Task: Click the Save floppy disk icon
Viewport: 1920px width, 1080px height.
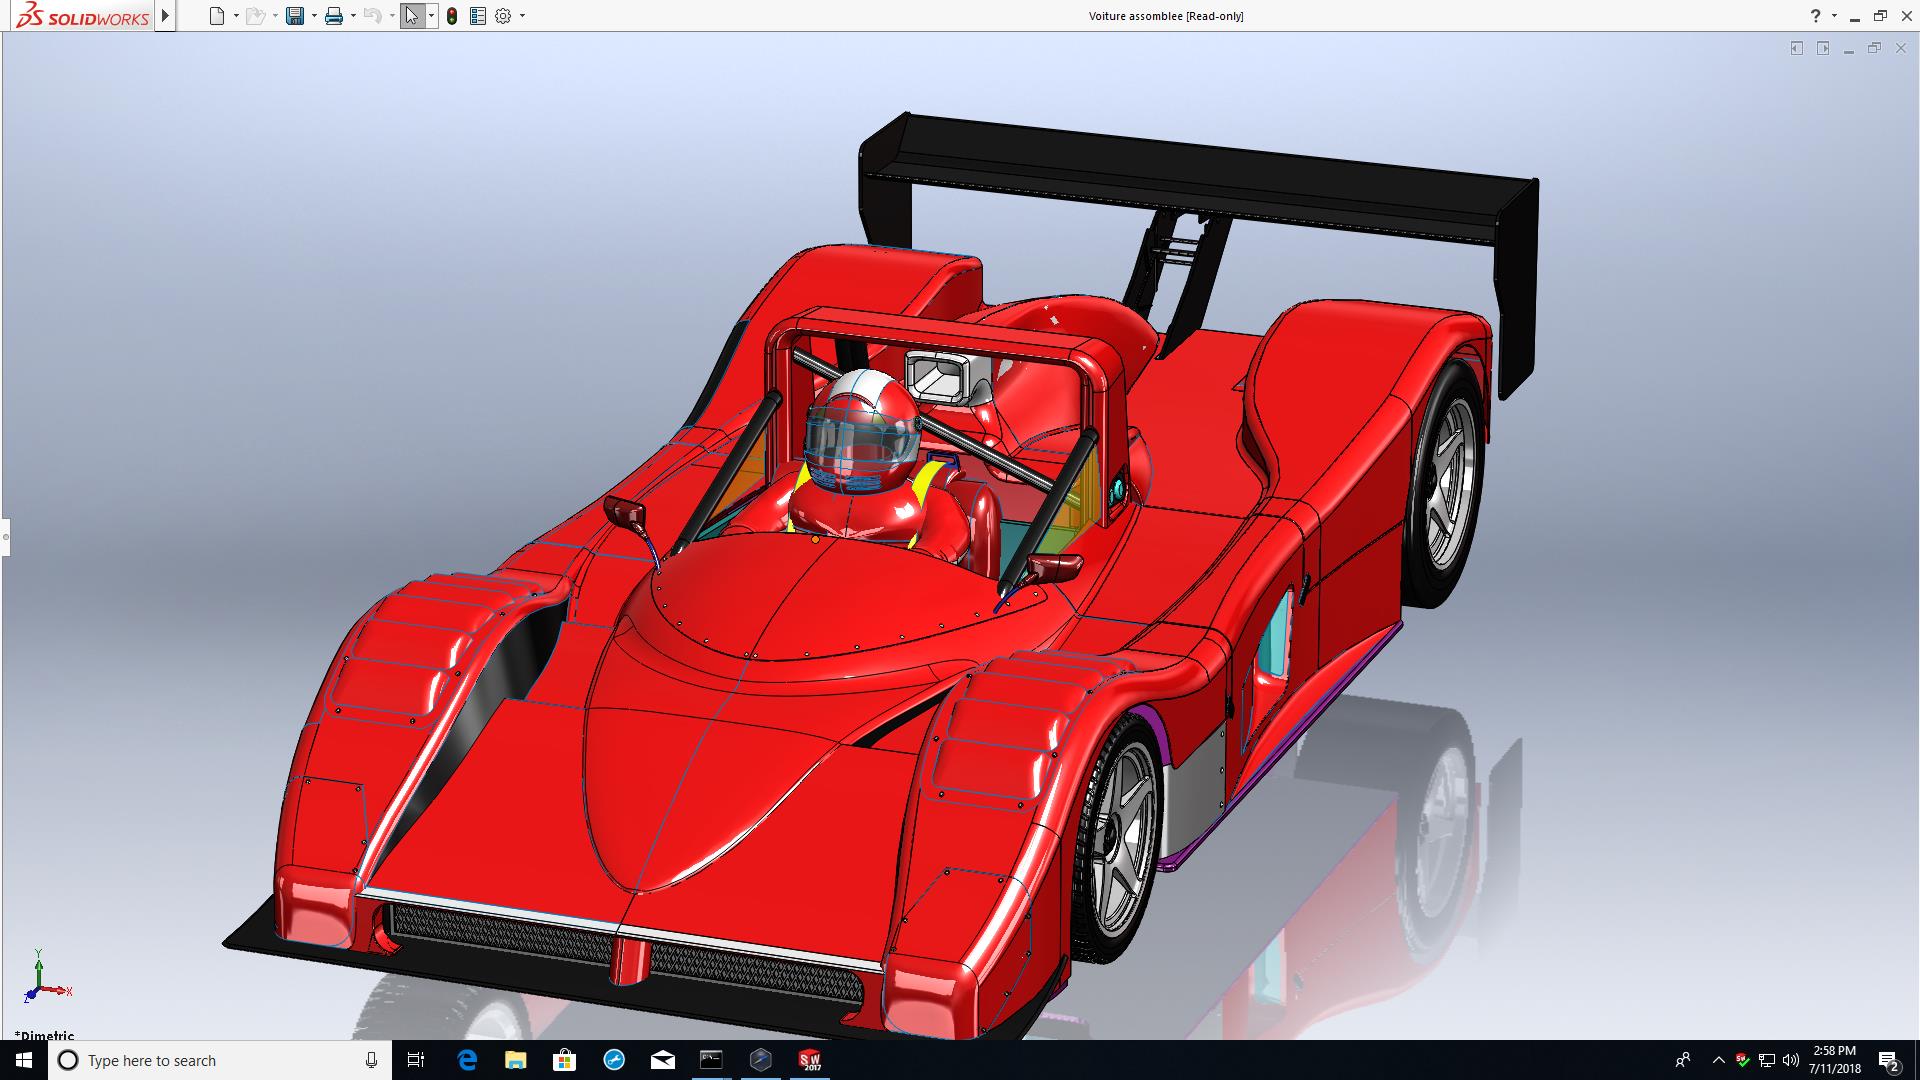Action: click(295, 16)
